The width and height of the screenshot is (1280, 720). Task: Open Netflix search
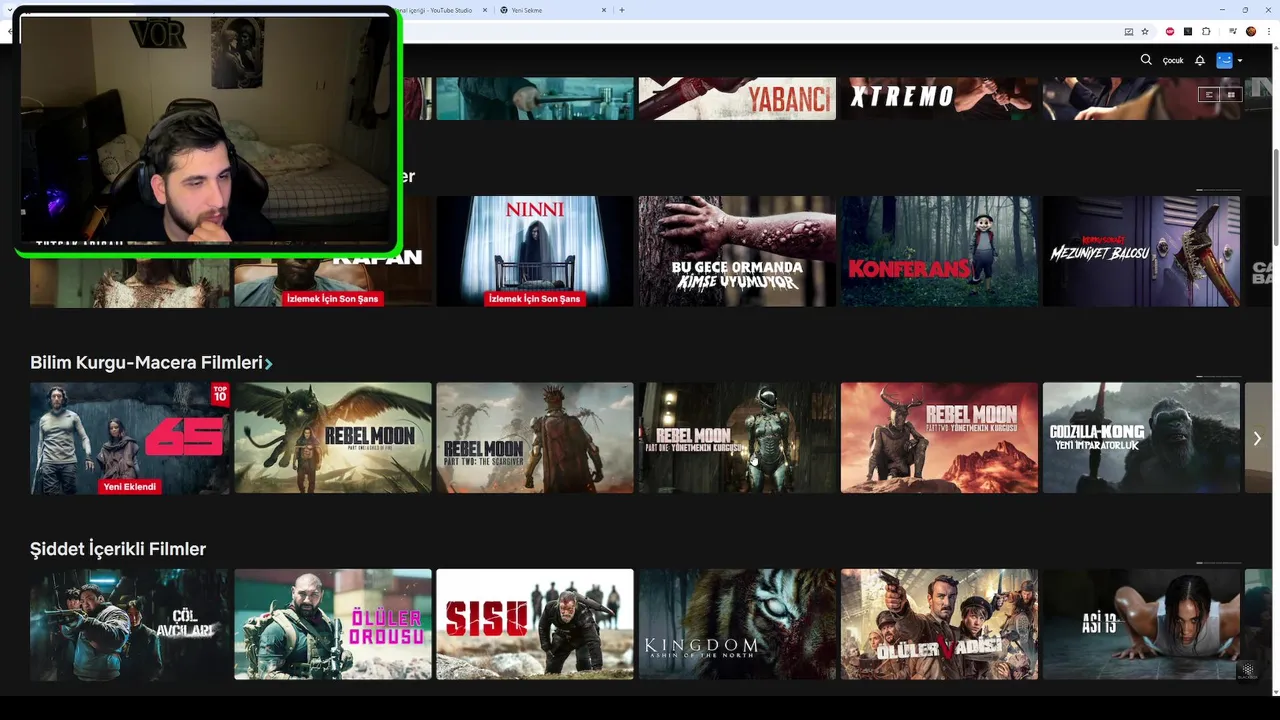pyautogui.click(x=1146, y=60)
